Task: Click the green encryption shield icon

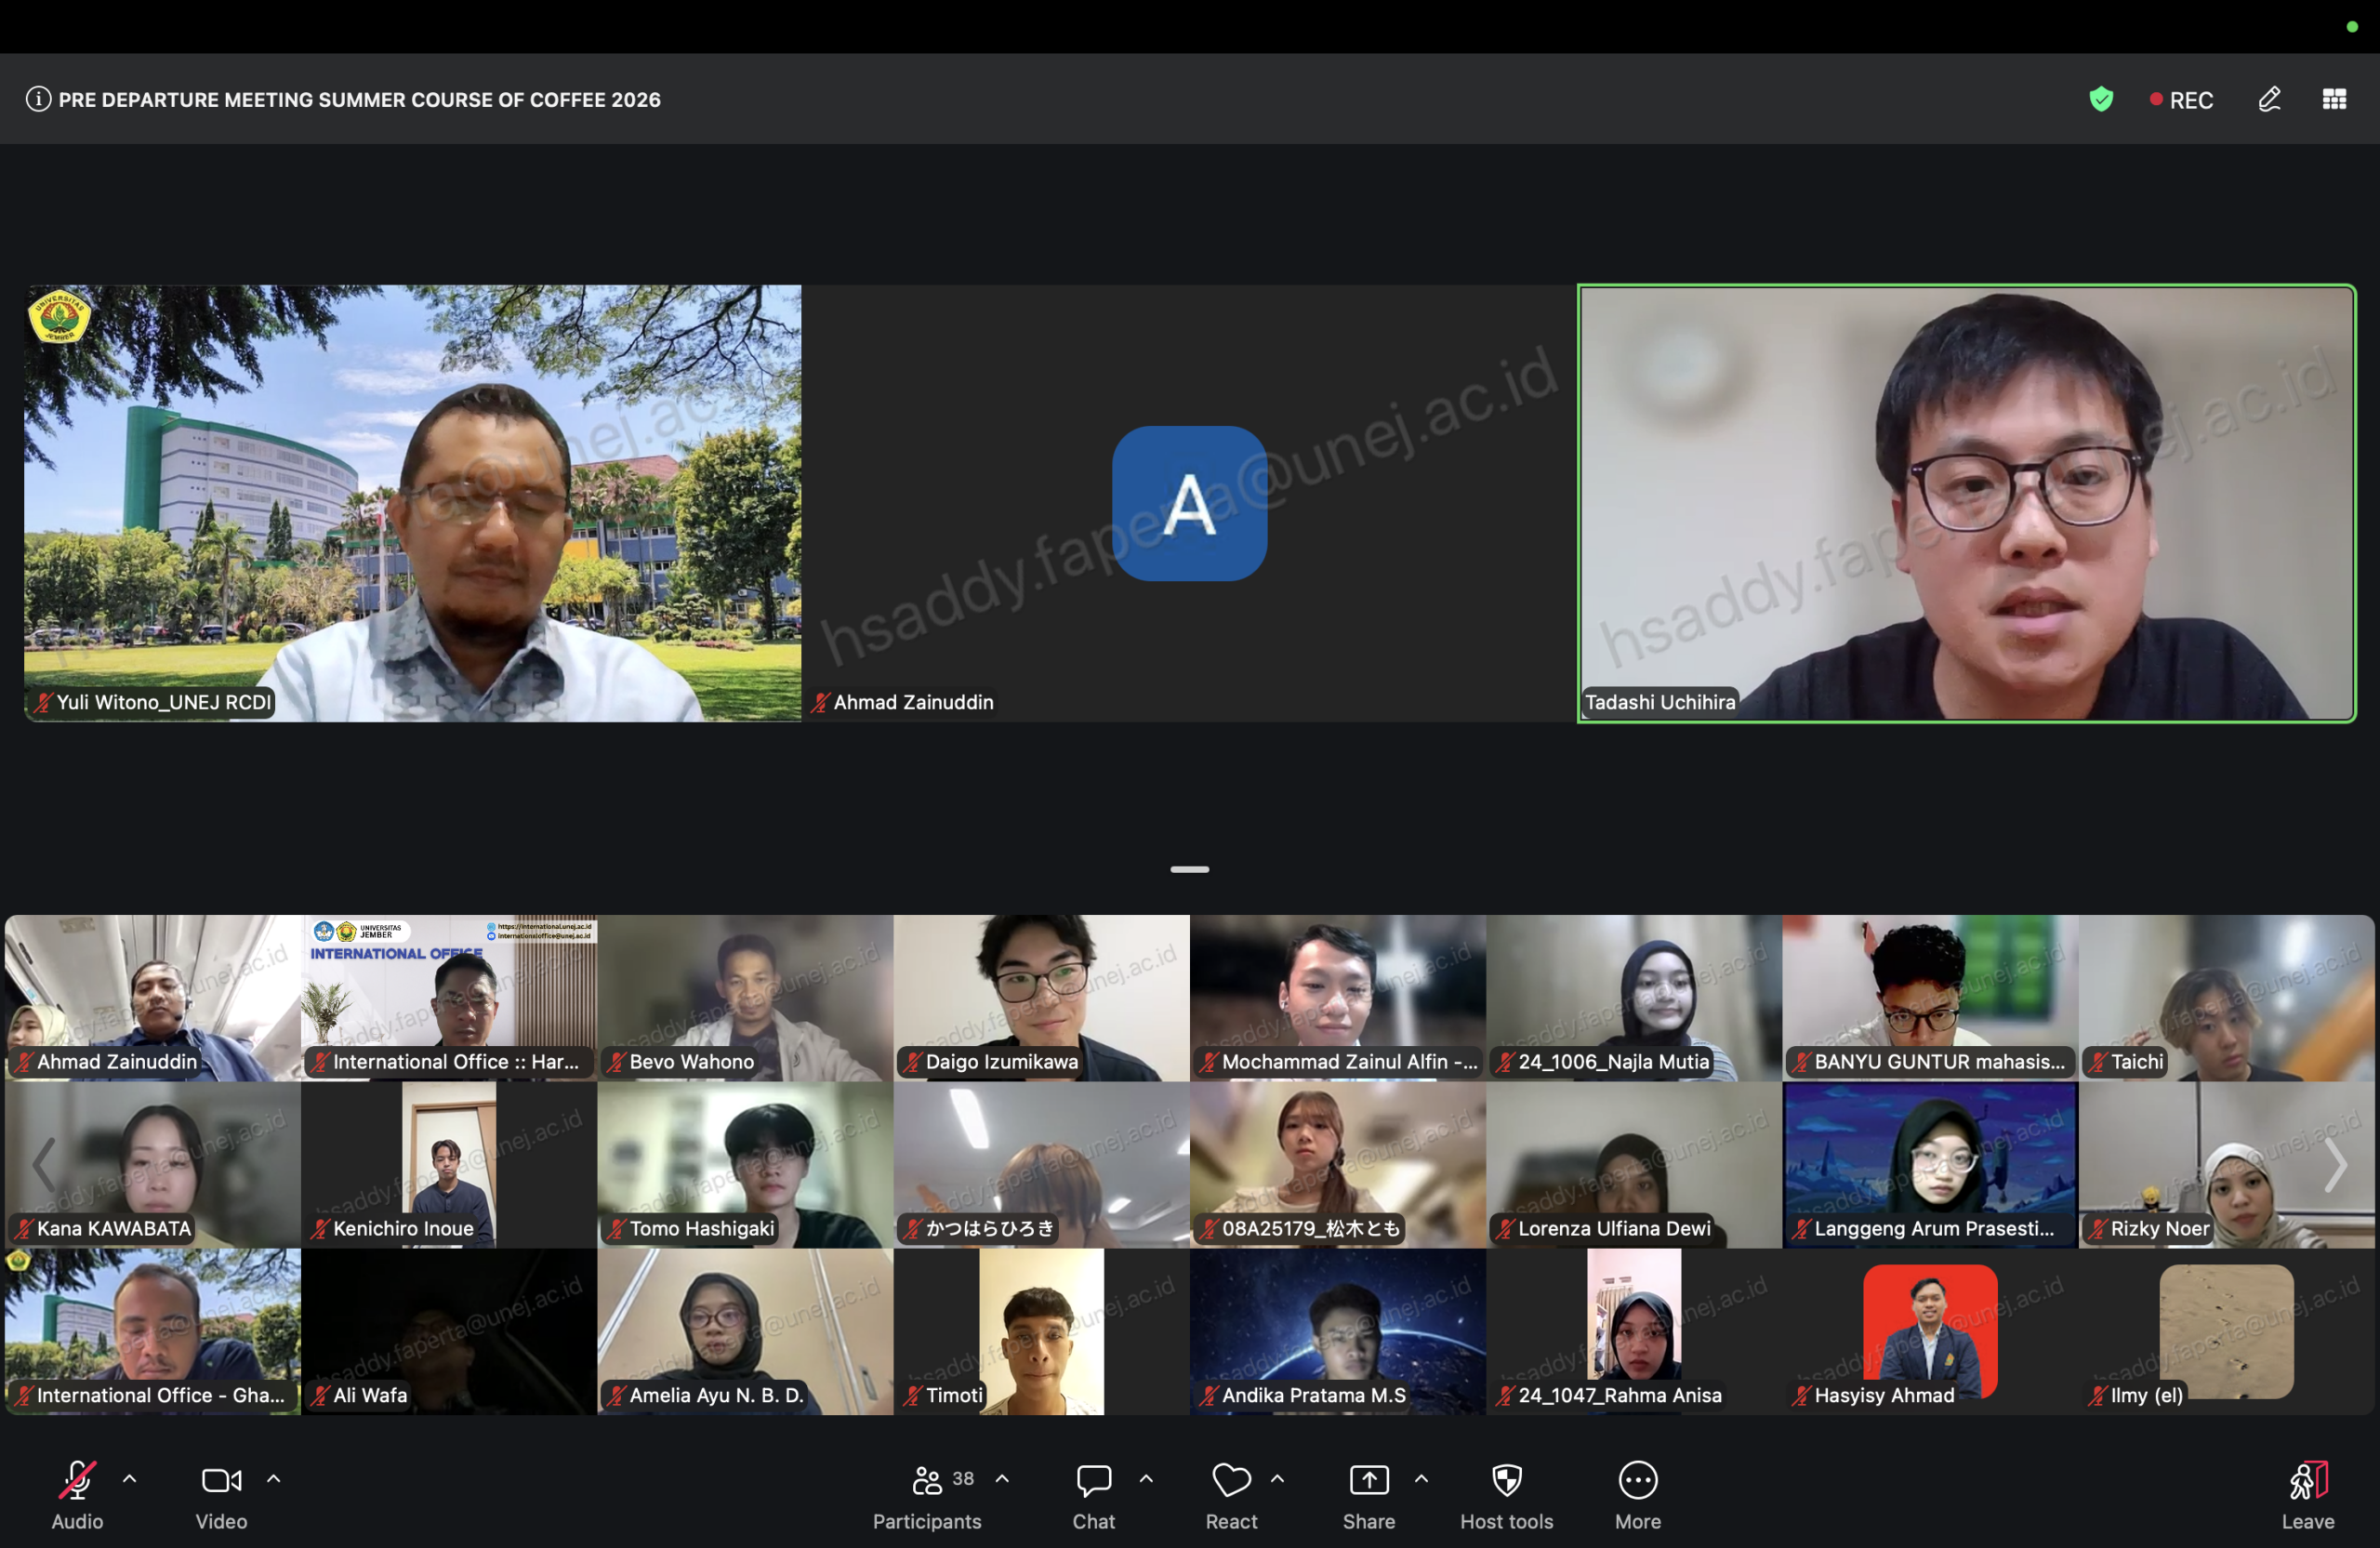Action: tap(2101, 99)
